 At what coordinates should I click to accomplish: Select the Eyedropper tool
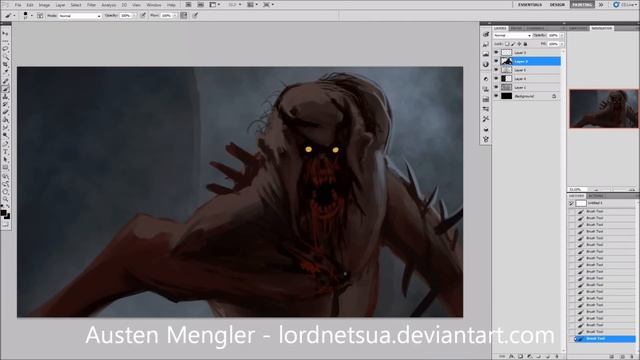pos(5,73)
